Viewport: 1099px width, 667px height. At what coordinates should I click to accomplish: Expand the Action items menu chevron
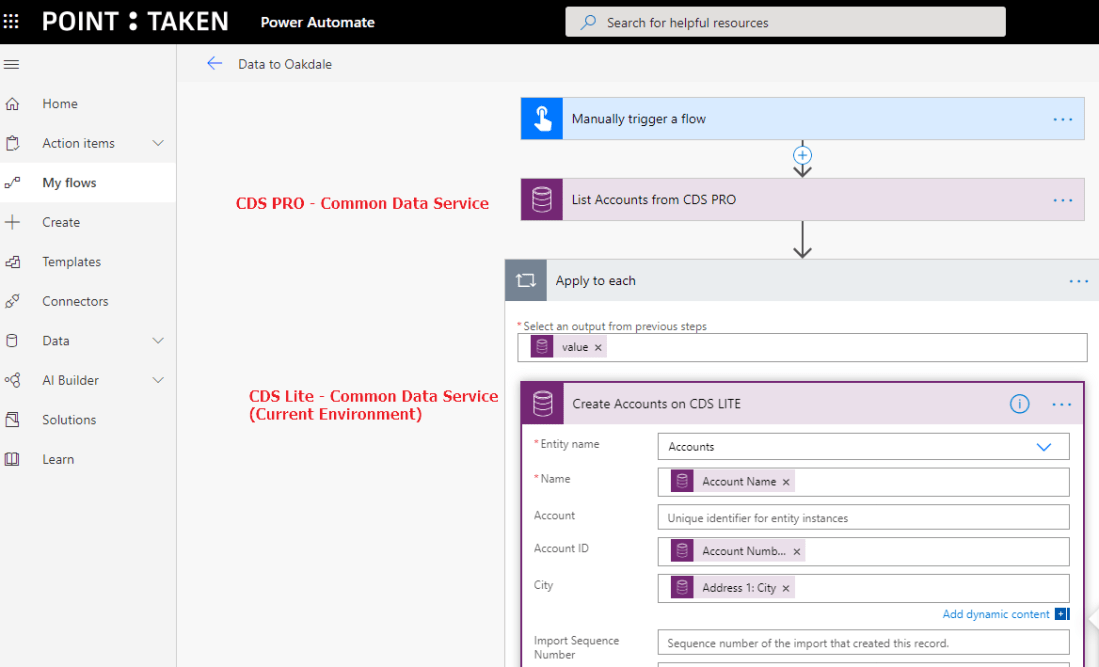point(157,143)
